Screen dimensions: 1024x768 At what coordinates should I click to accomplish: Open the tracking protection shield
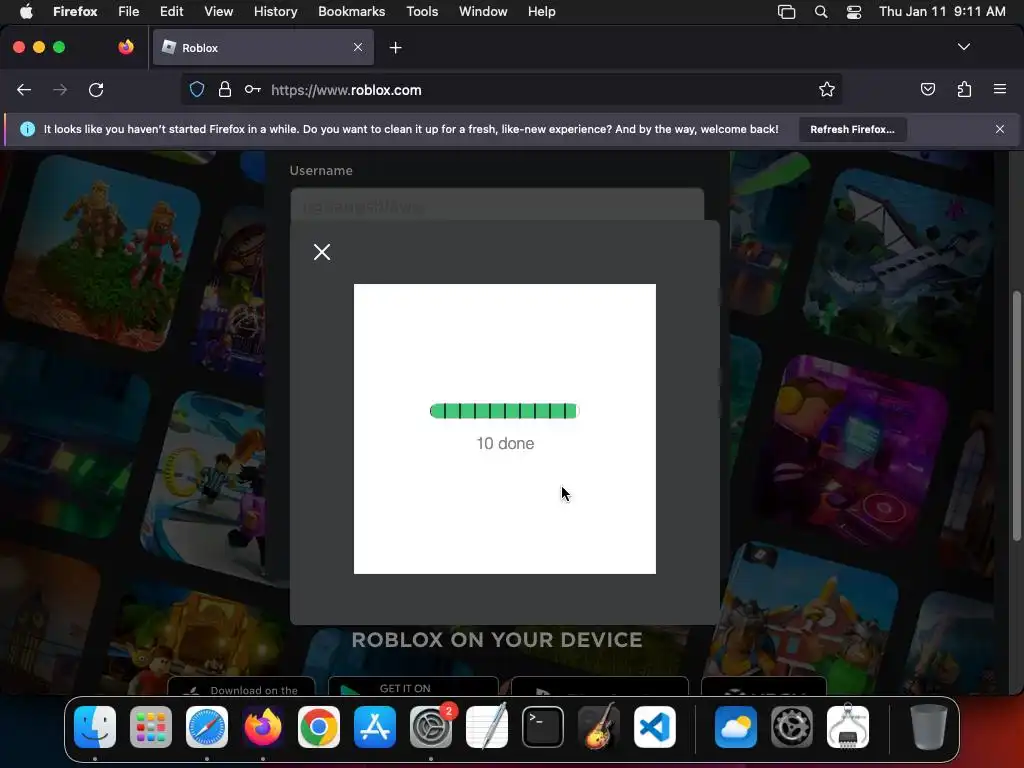point(197,90)
